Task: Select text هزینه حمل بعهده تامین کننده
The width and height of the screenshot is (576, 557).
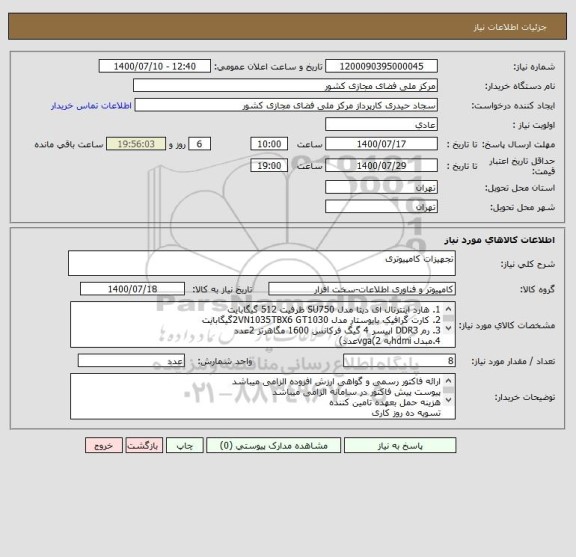Action: click(385, 403)
